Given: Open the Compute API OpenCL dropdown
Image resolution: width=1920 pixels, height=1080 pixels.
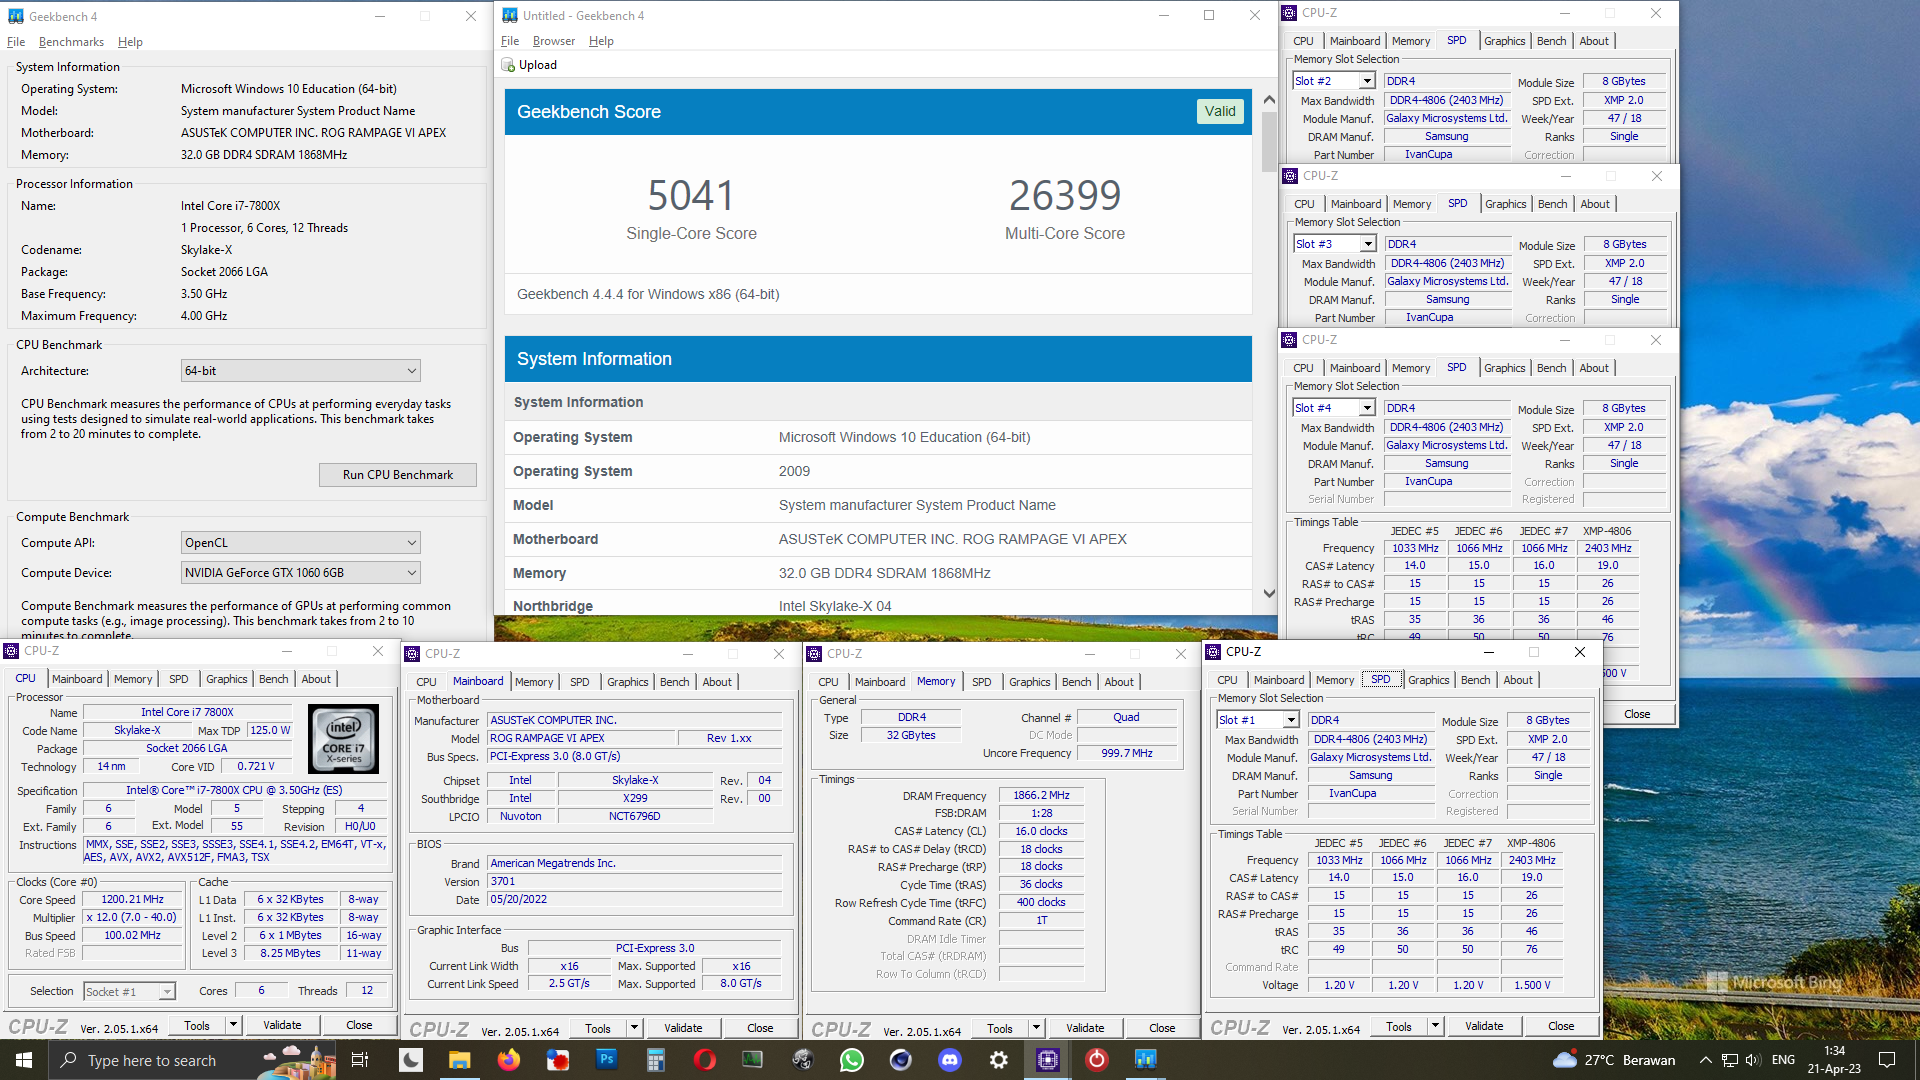Looking at the screenshot, I should pyautogui.click(x=301, y=543).
